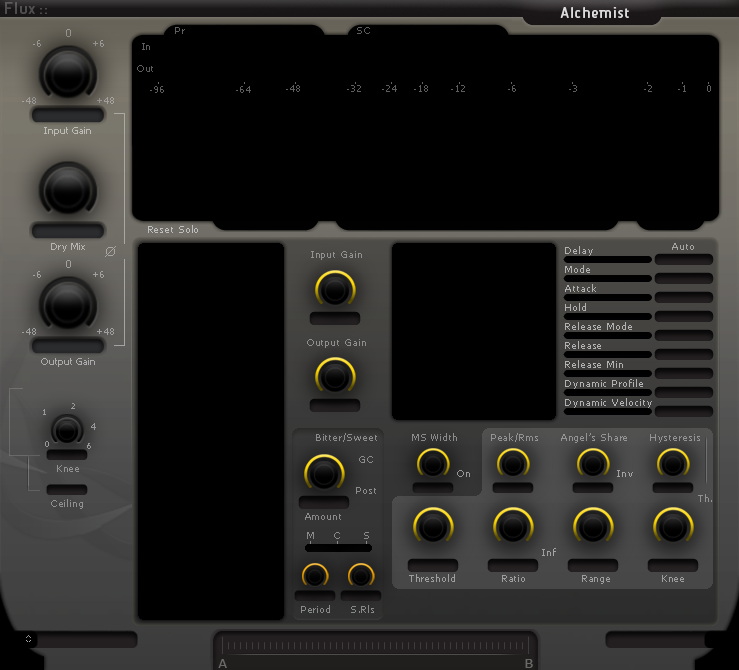Click the Delay slider bar
The height and width of the screenshot is (670, 739).
608,260
